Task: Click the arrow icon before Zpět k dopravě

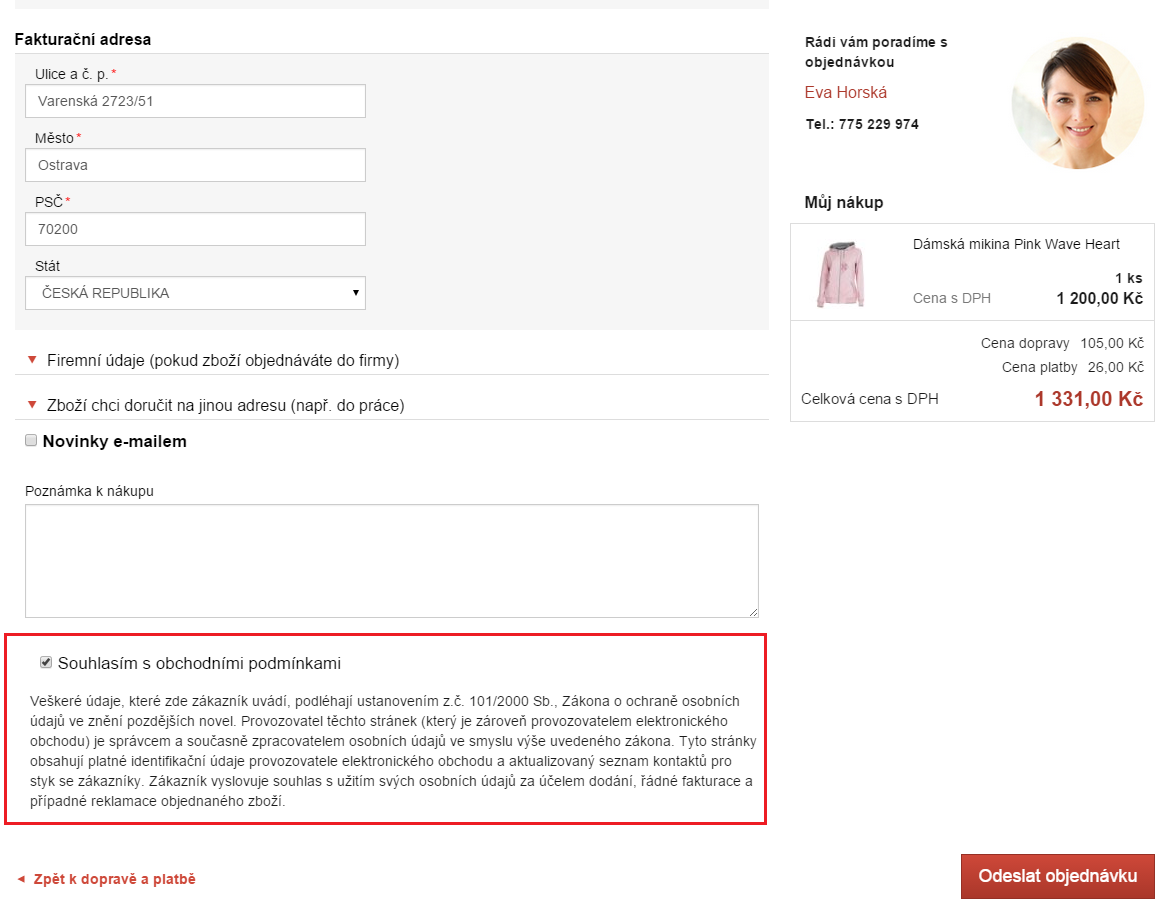Action: pos(21,879)
